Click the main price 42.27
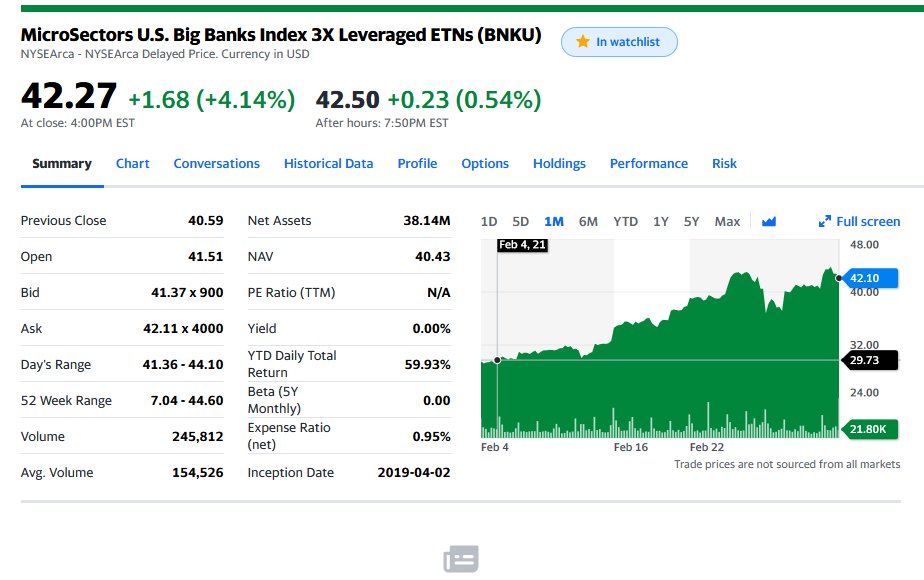This screenshot has width=924, height=580. 68,95
